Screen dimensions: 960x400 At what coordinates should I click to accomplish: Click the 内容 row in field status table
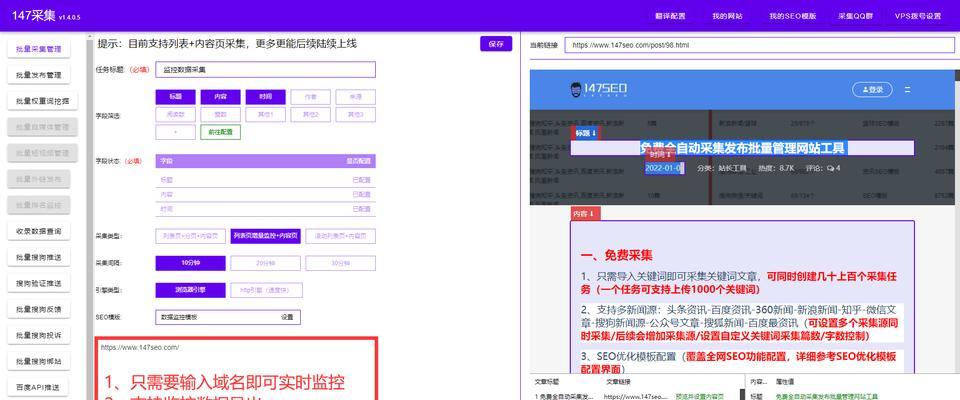click(x=266, y=194)
